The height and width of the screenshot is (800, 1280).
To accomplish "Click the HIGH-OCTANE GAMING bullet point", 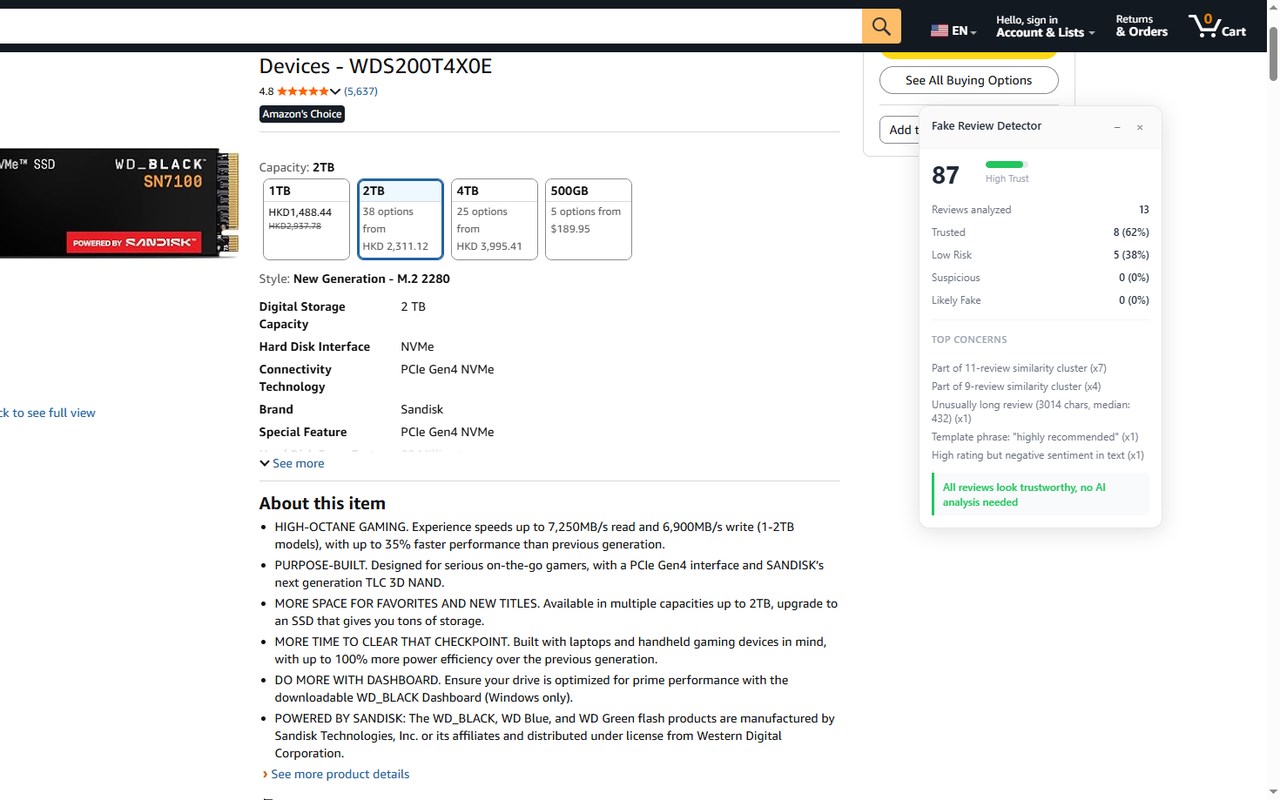I will 534,535.
